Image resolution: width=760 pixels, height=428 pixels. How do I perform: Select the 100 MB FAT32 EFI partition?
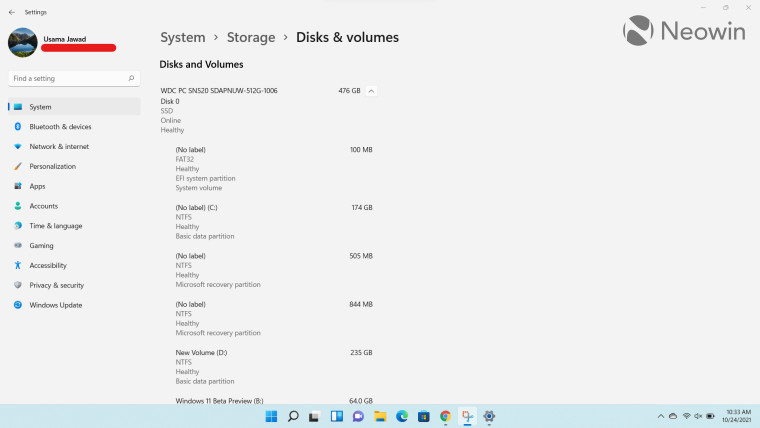(274, 169)
